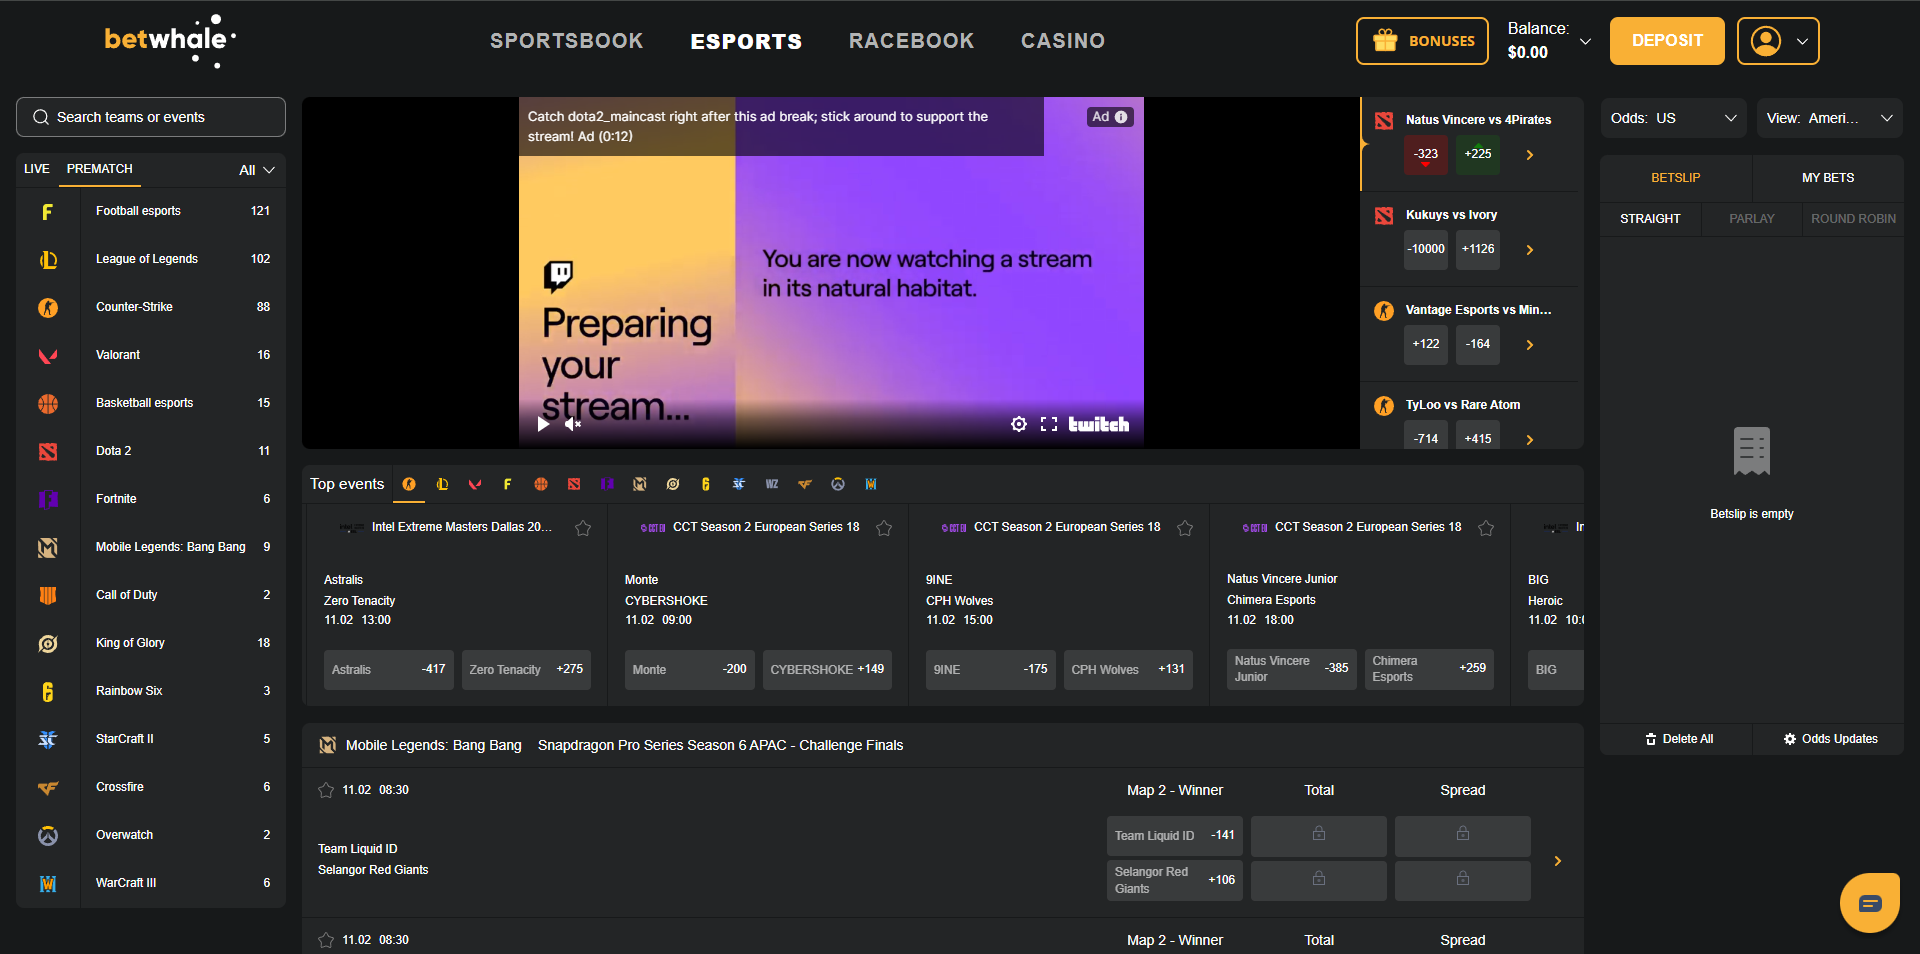The height and width of the screenshot is (954, 1920).
Task: Switch to the LIVE tab
Action: [37, 169]
